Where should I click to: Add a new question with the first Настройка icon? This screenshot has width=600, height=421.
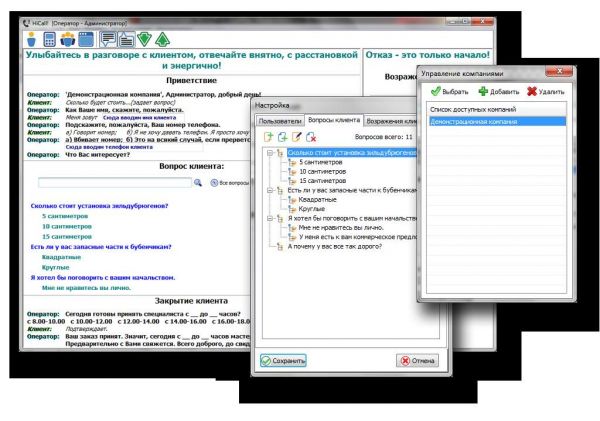[x=268, y=137]
